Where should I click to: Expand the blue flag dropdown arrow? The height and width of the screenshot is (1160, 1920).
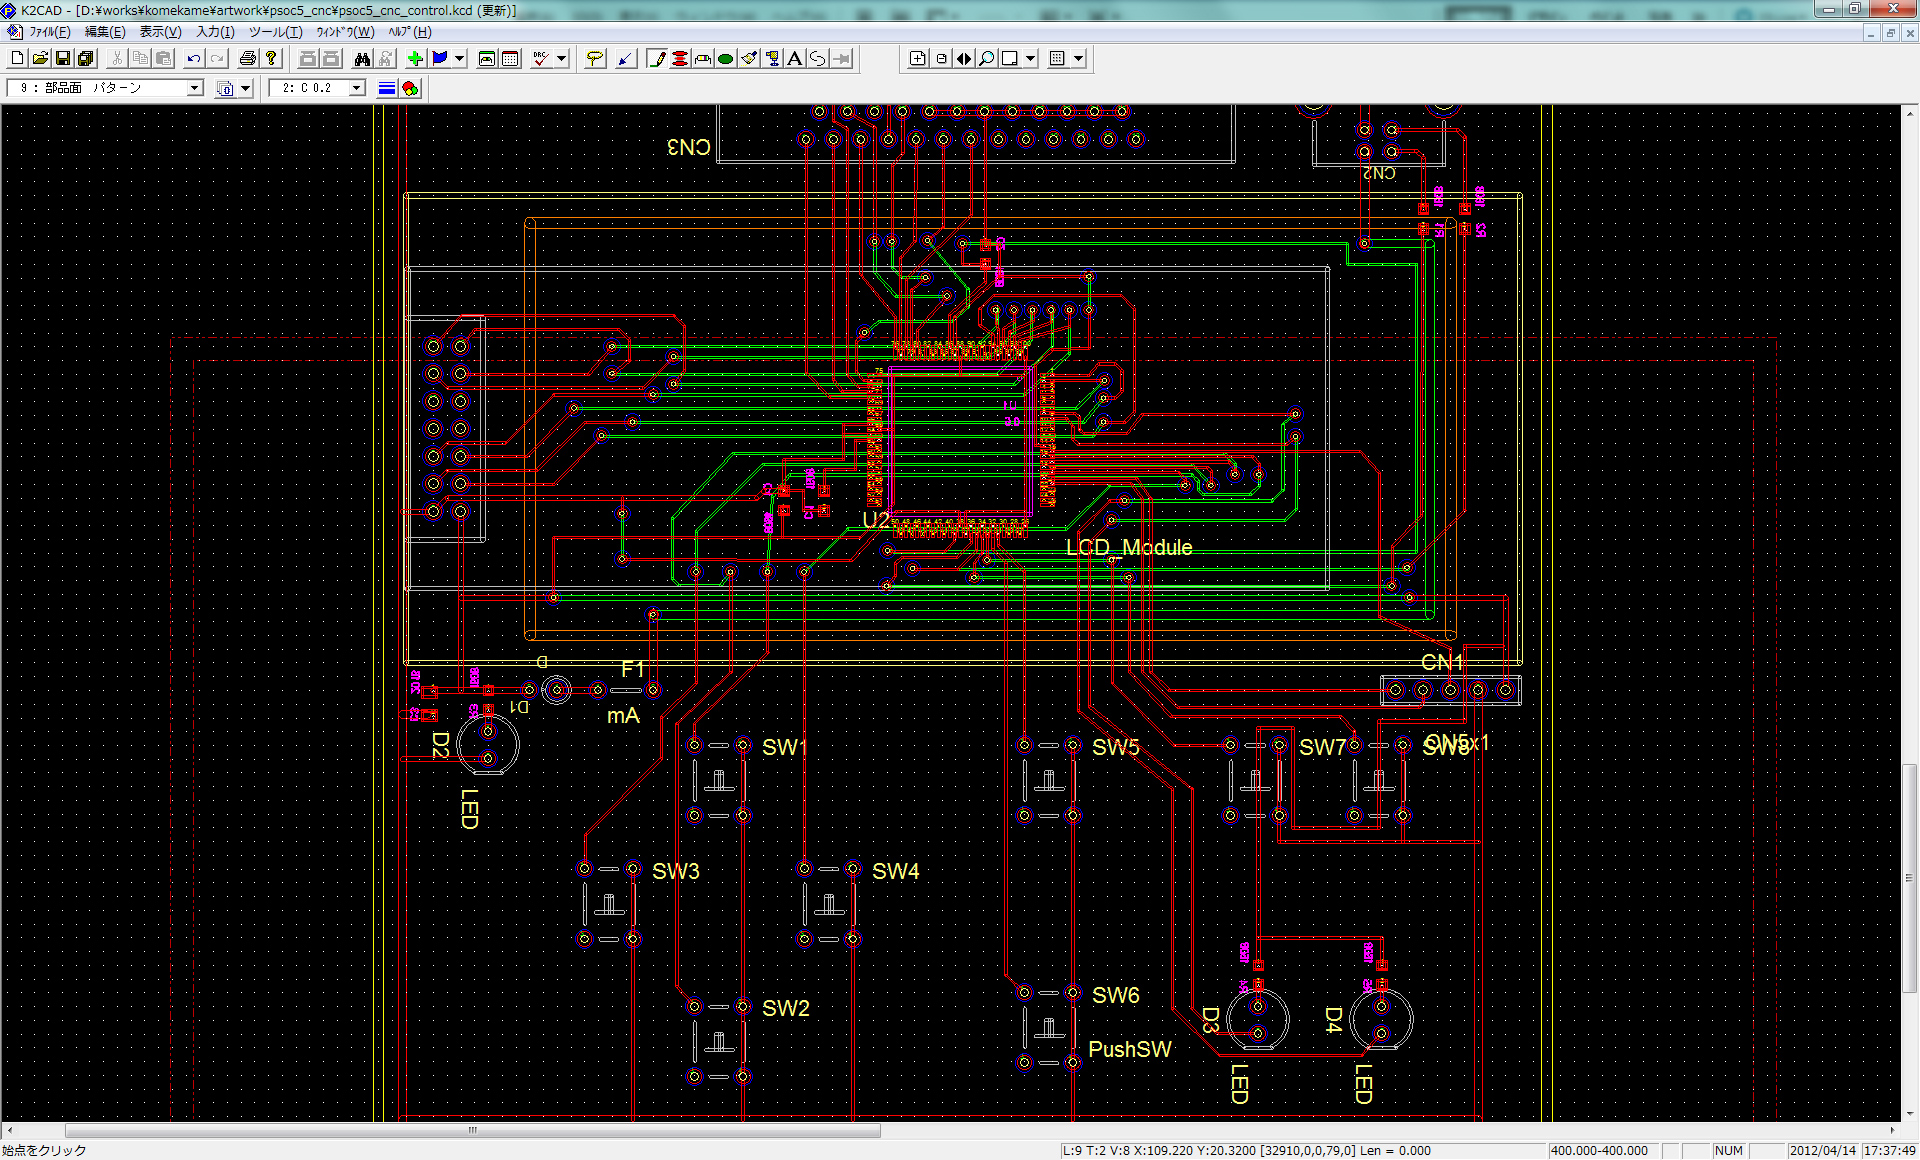coord(460,59)
